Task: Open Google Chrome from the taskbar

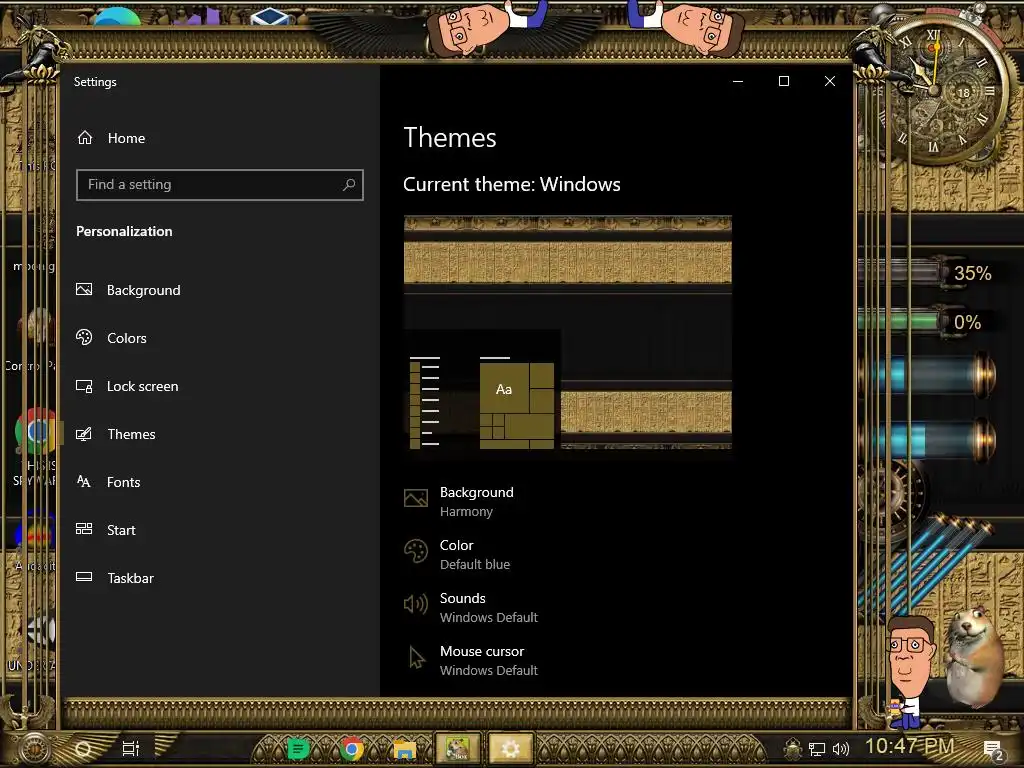Action: (351, 748)
